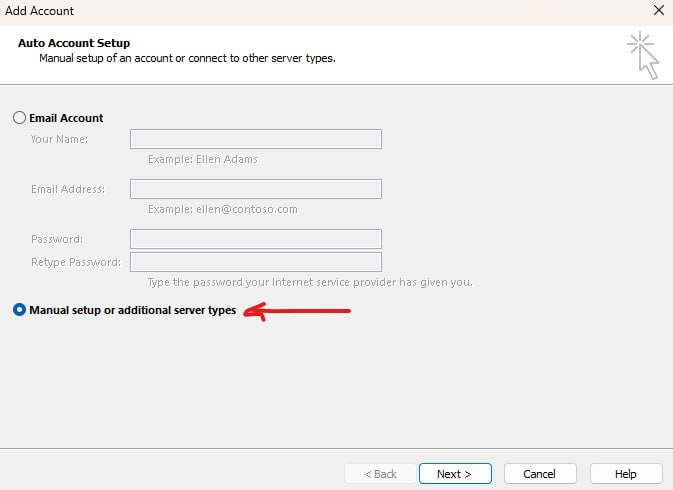673x490 pixels.
Task: Go to previous step with < Back
Action: (x=380, y=474)
